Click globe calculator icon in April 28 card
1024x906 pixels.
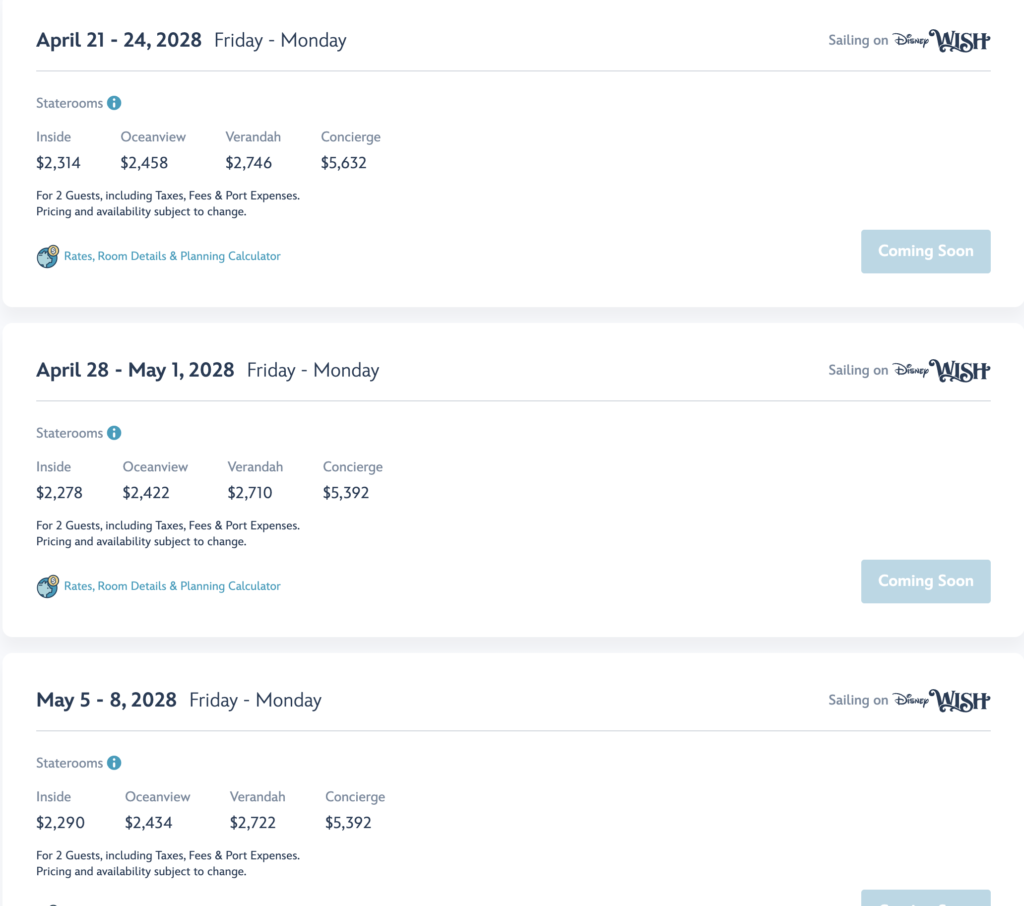coord(48,587)
